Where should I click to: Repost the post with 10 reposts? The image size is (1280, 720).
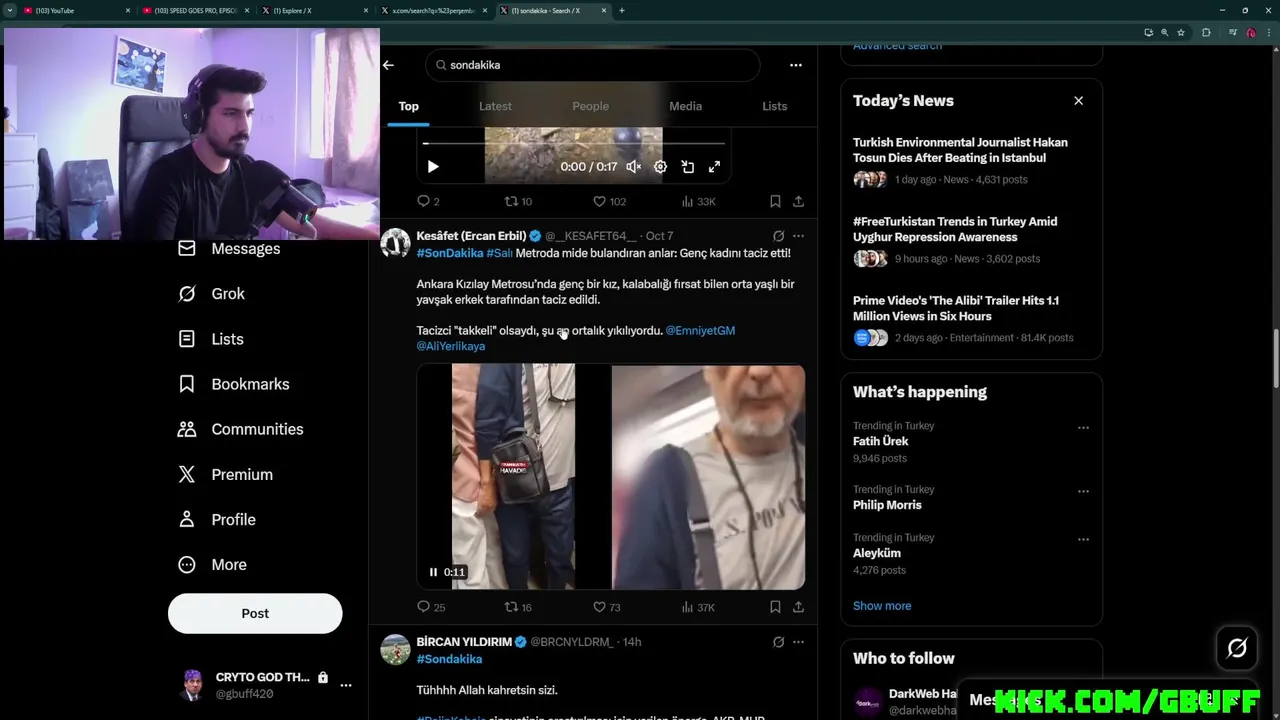click(517, 201)
